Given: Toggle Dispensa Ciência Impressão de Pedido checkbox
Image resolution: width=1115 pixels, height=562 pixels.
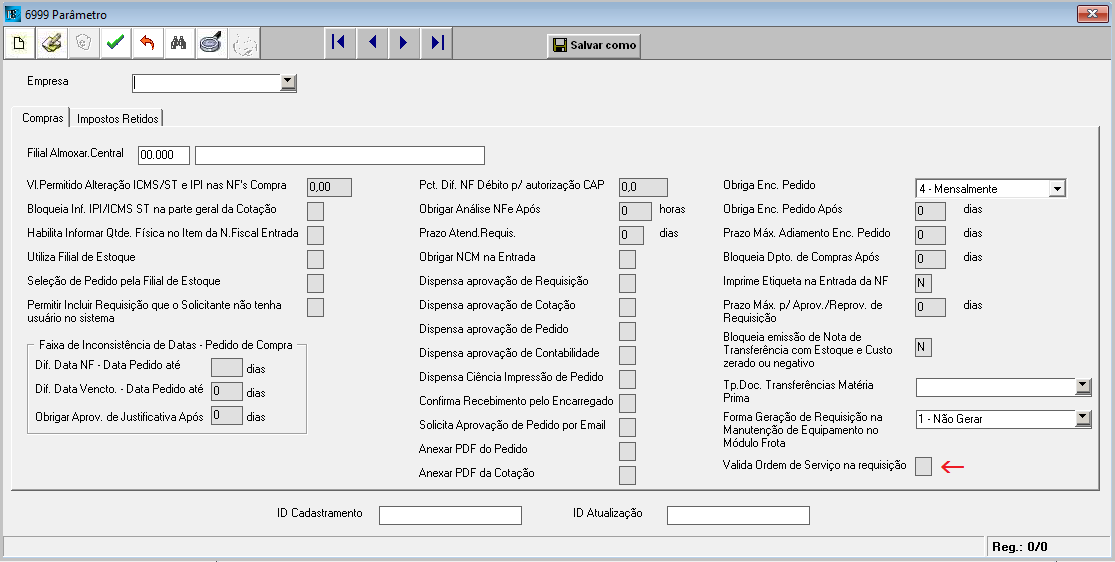Looking at the screenshot, I should coord(627,379).
